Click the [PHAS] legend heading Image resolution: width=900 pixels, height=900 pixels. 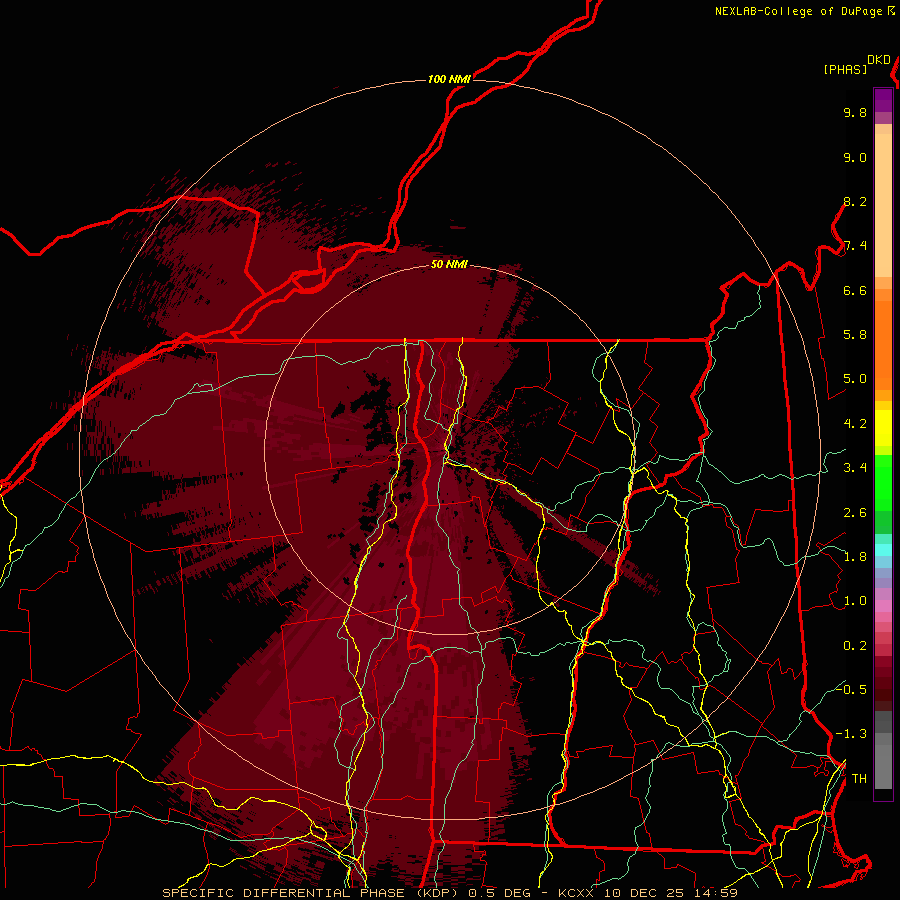pyautogui.click(x=845, y=69)
